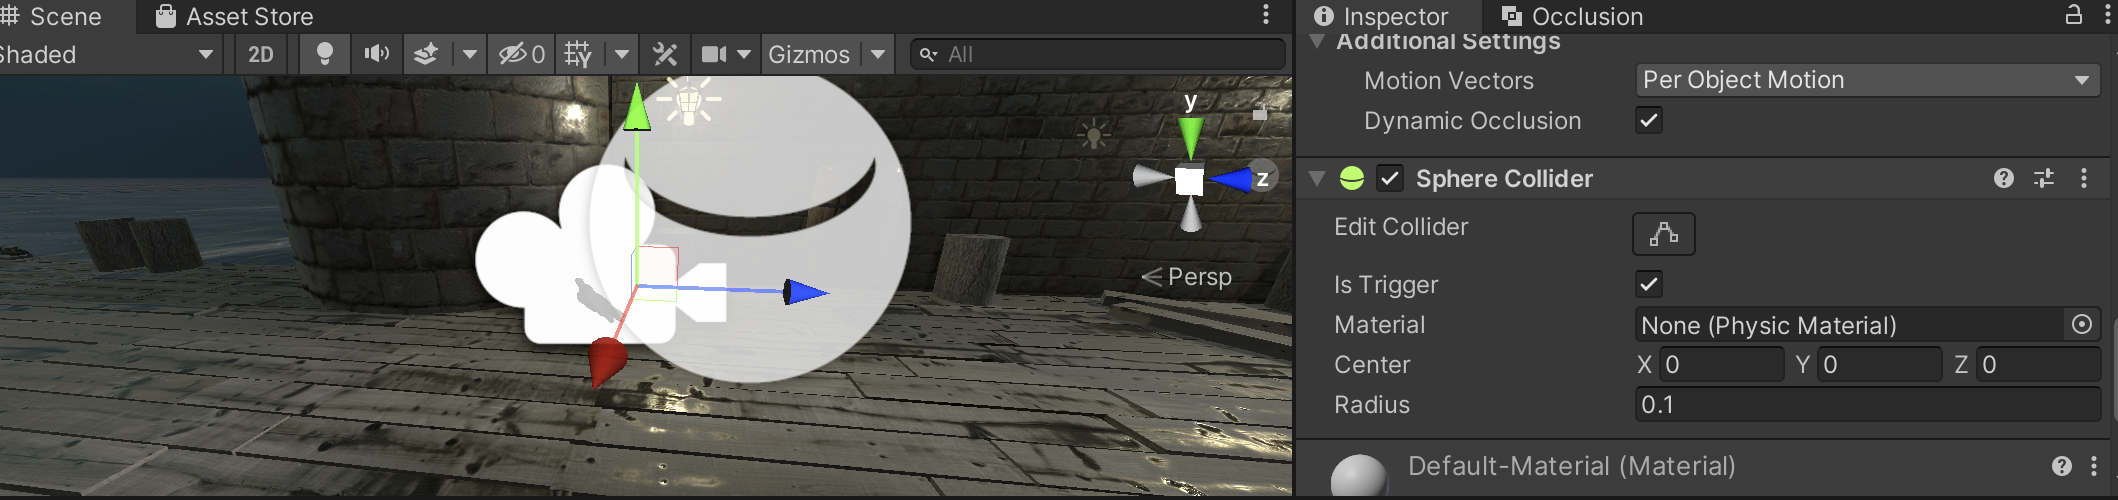Toggle scene view rotation lock icon
The image size is (2118, 500).
point(1260,112)
